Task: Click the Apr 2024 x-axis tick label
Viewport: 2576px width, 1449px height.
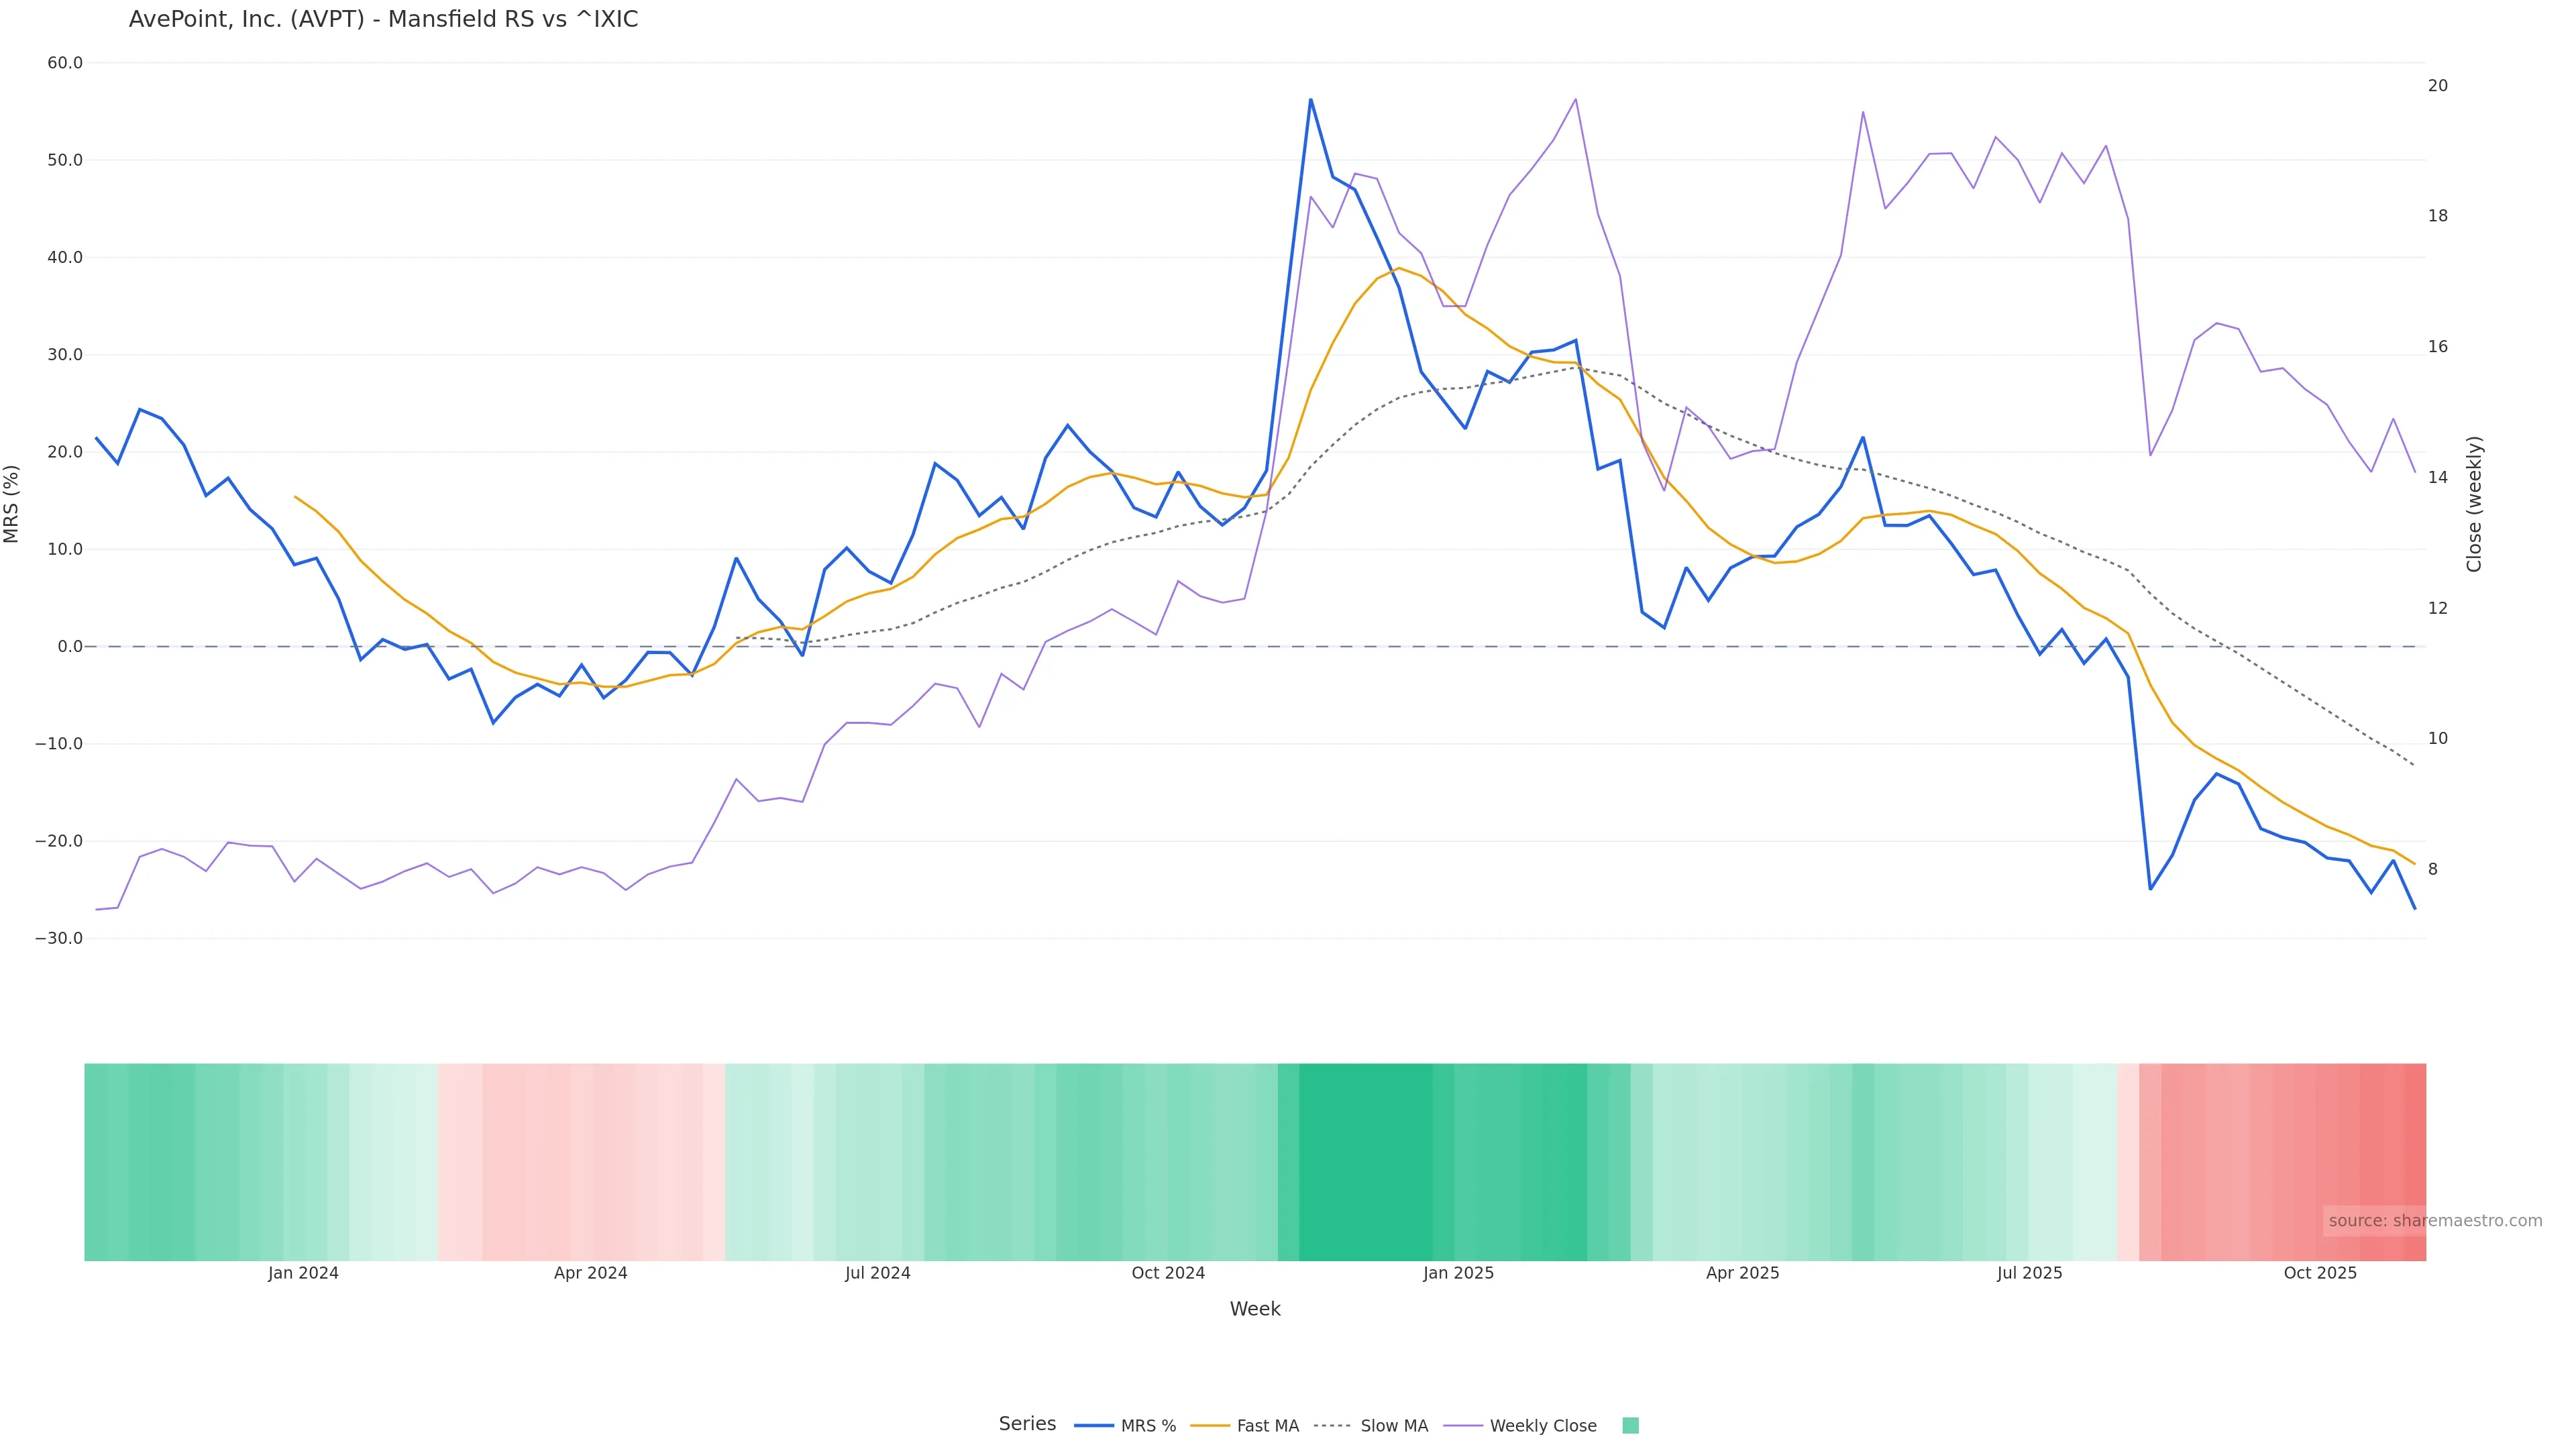Action: 590,1274
